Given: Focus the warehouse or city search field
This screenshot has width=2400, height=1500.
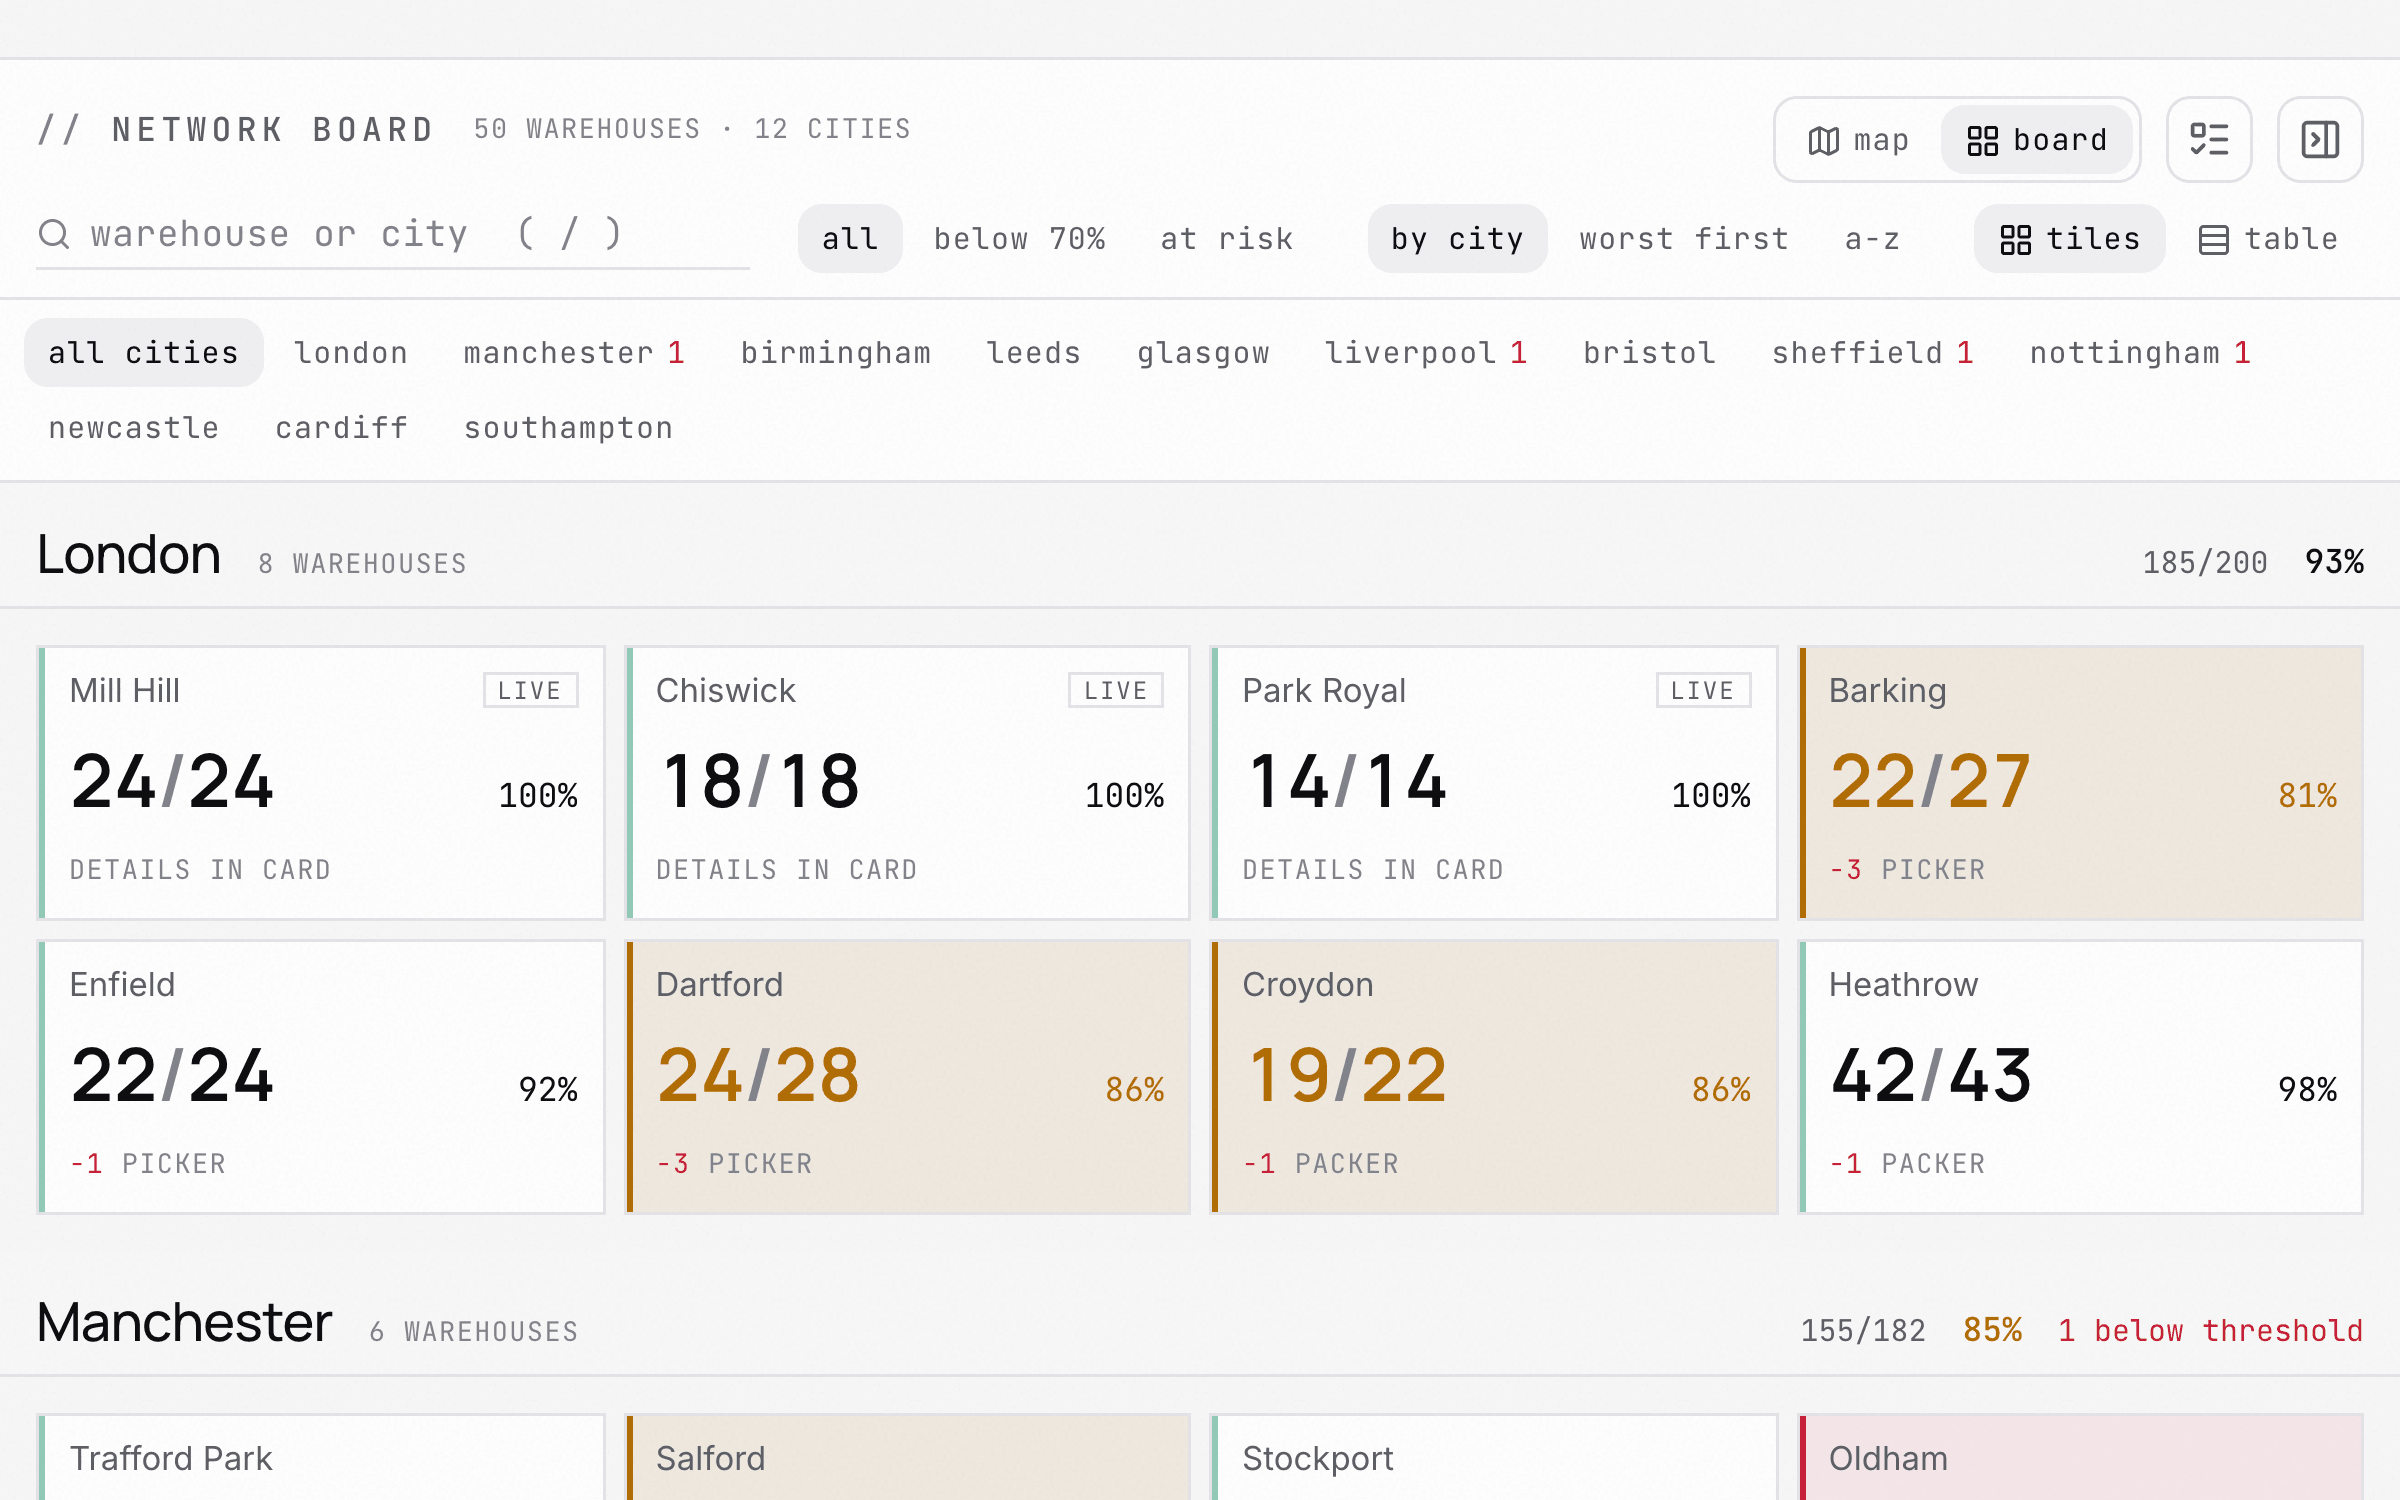Looking at the screenshot, I should tap(393, 236).
